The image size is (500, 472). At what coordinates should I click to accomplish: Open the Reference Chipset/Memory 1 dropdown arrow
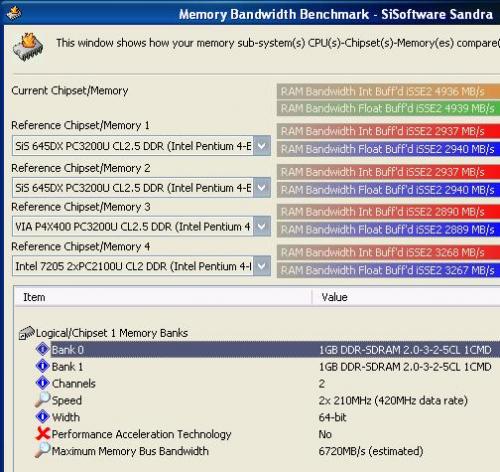262,146
